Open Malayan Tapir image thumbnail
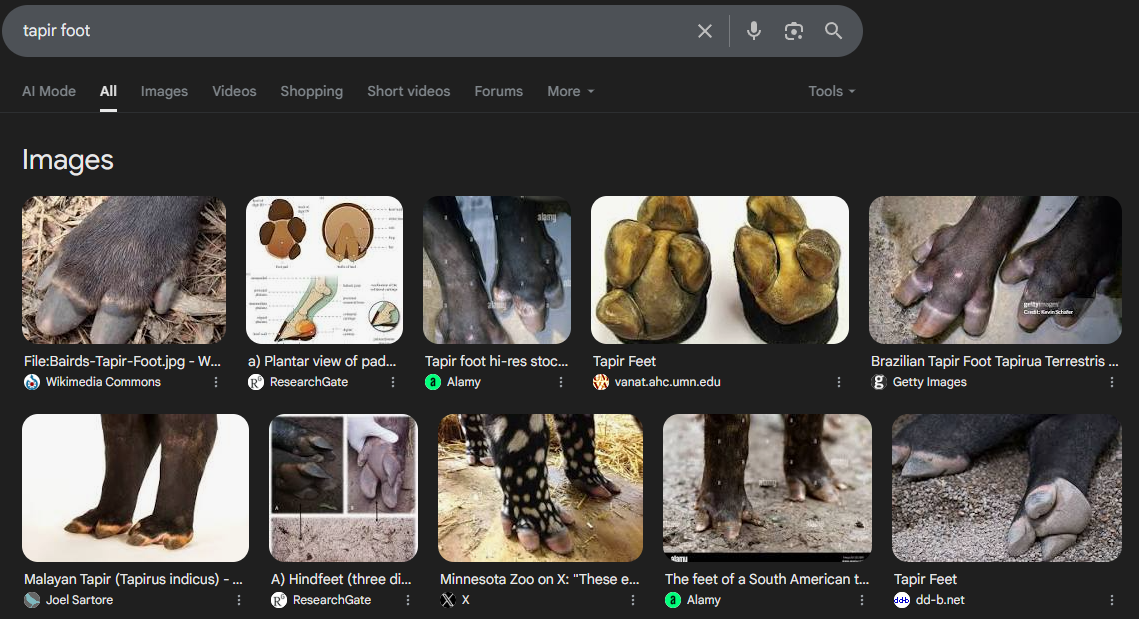Viewport: 1139px width, 619px height. (x=135, y=487)
